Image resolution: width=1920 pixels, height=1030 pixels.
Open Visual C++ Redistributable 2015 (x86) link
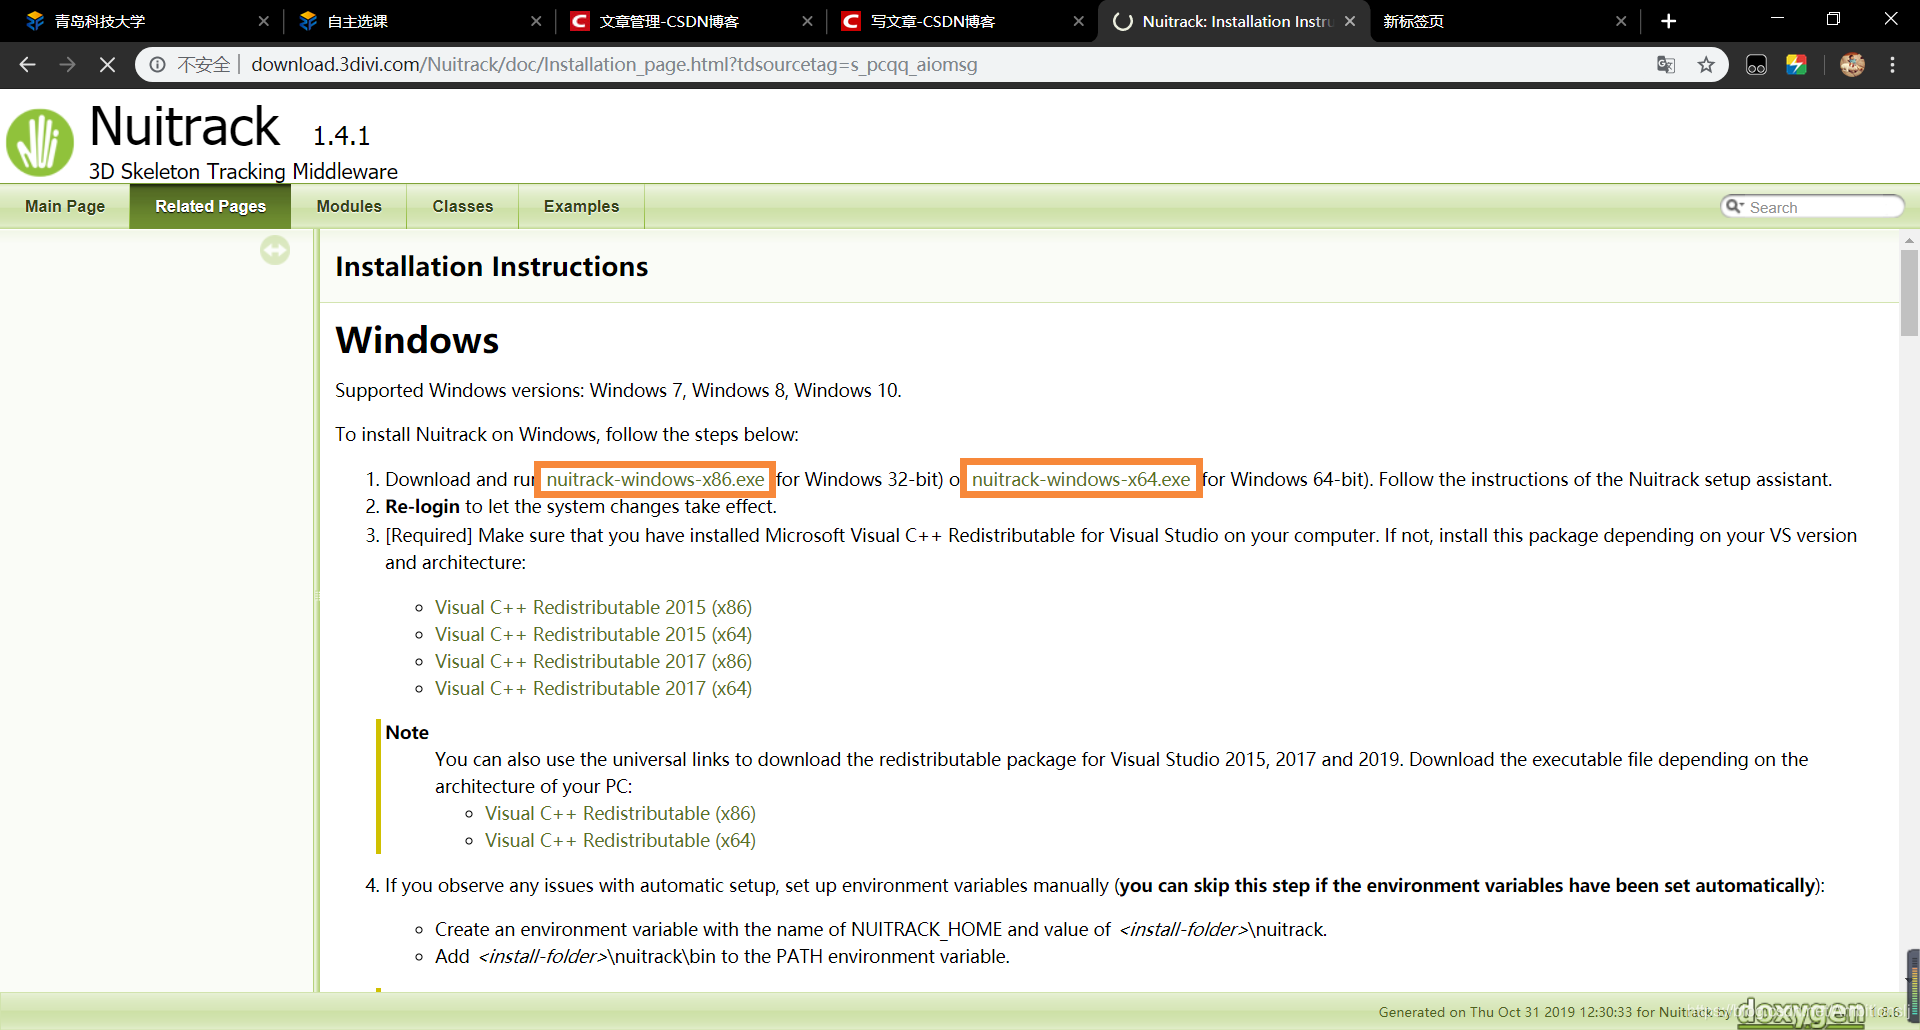(593, 607)
